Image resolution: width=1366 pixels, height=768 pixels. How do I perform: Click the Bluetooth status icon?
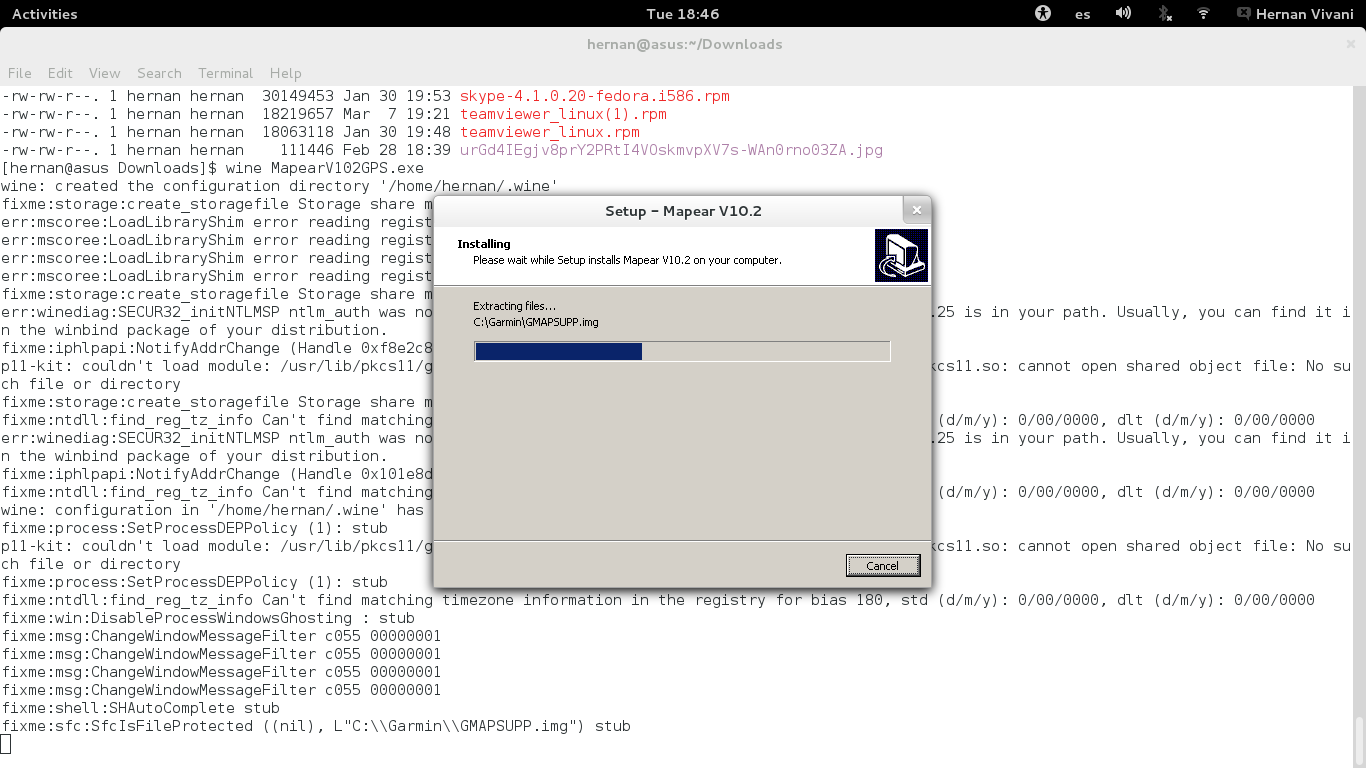pos(1164,14)
